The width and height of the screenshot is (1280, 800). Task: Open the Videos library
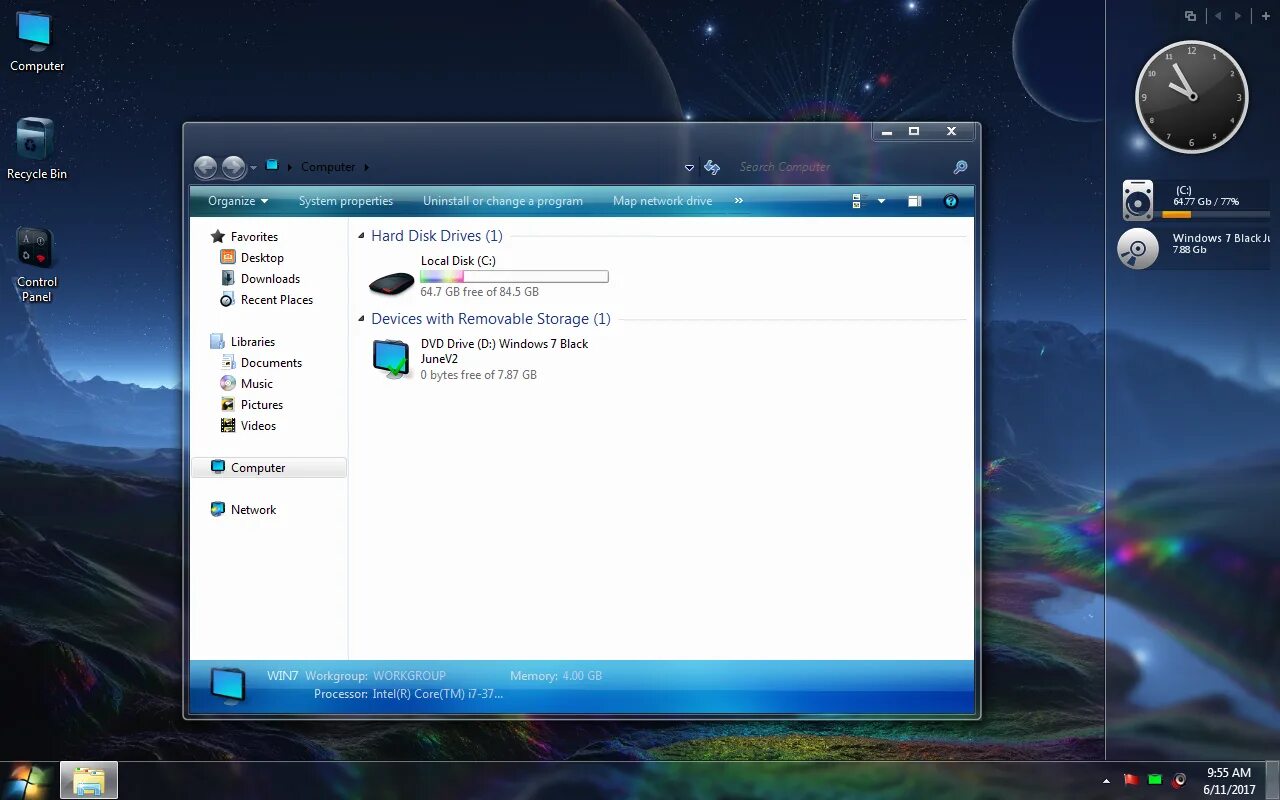tap(258, 425)
